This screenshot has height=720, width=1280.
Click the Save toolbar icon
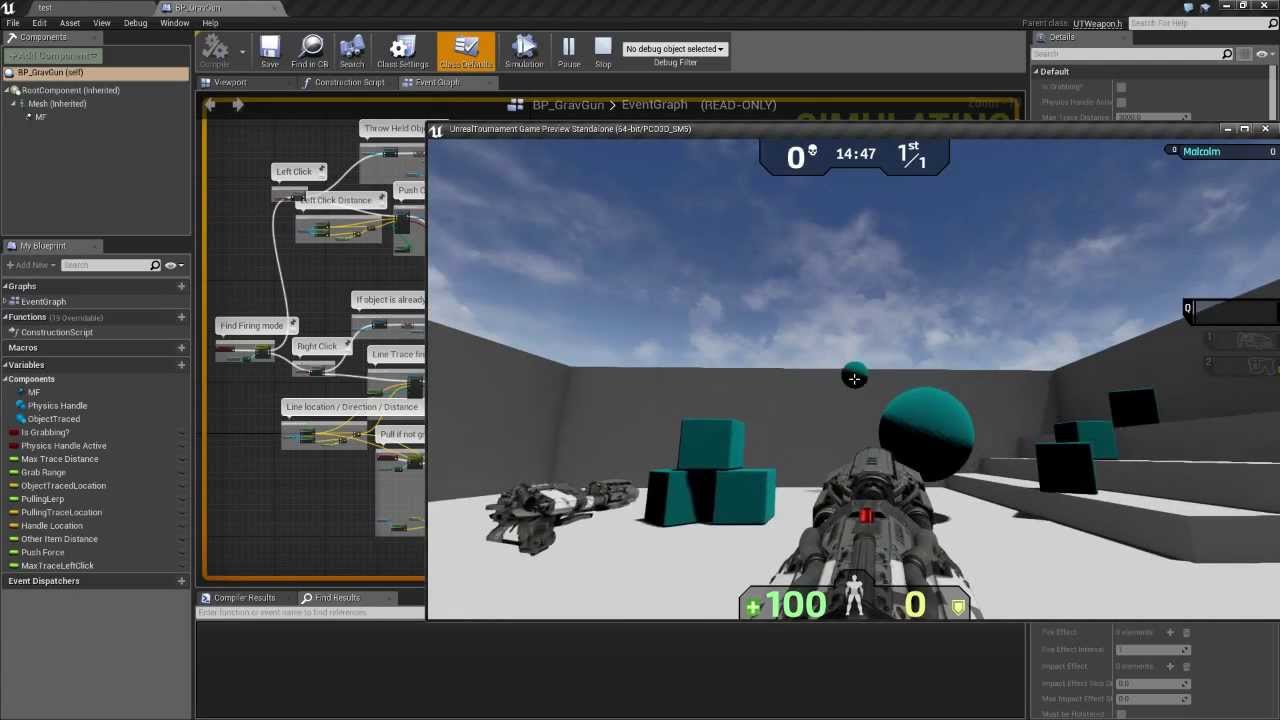(x=270, y=52)
